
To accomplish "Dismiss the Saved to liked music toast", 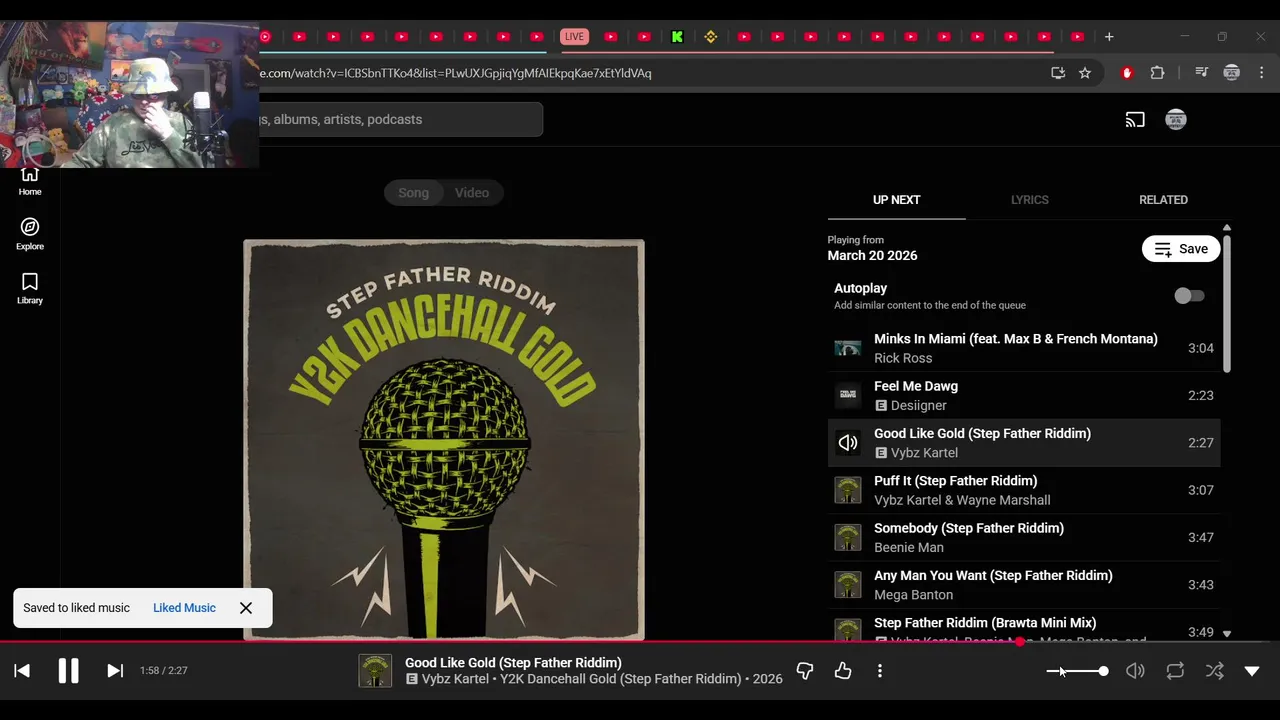I will 246,608.
